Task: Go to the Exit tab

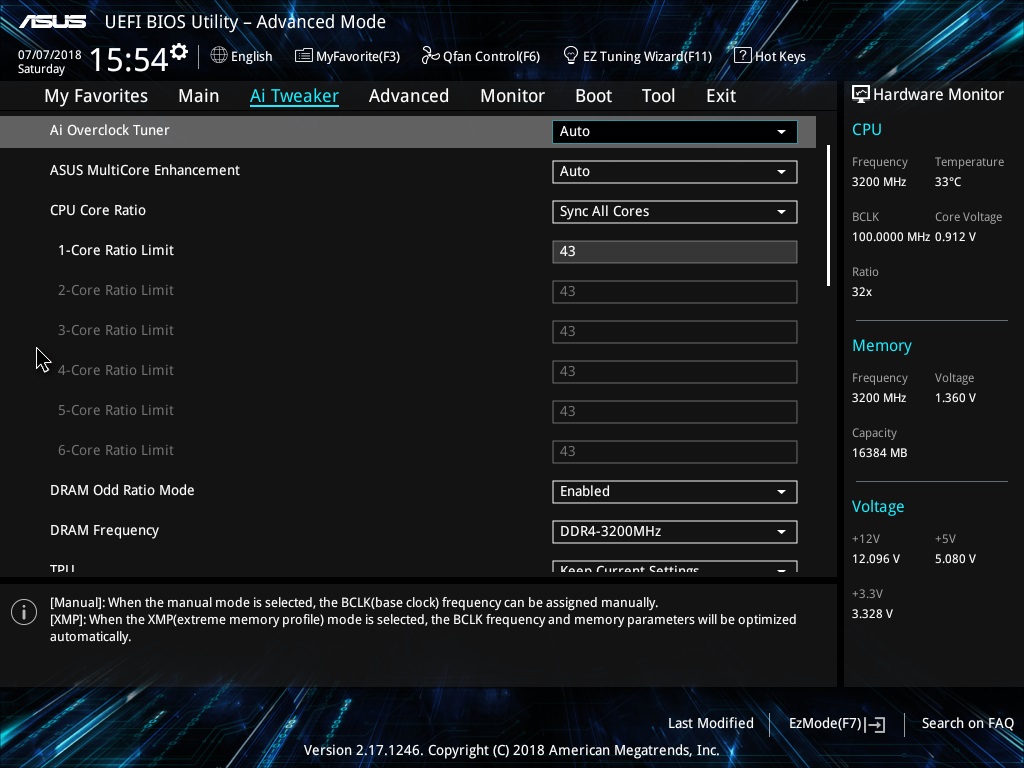Action: pyautogui.click(x=721, y=96)
